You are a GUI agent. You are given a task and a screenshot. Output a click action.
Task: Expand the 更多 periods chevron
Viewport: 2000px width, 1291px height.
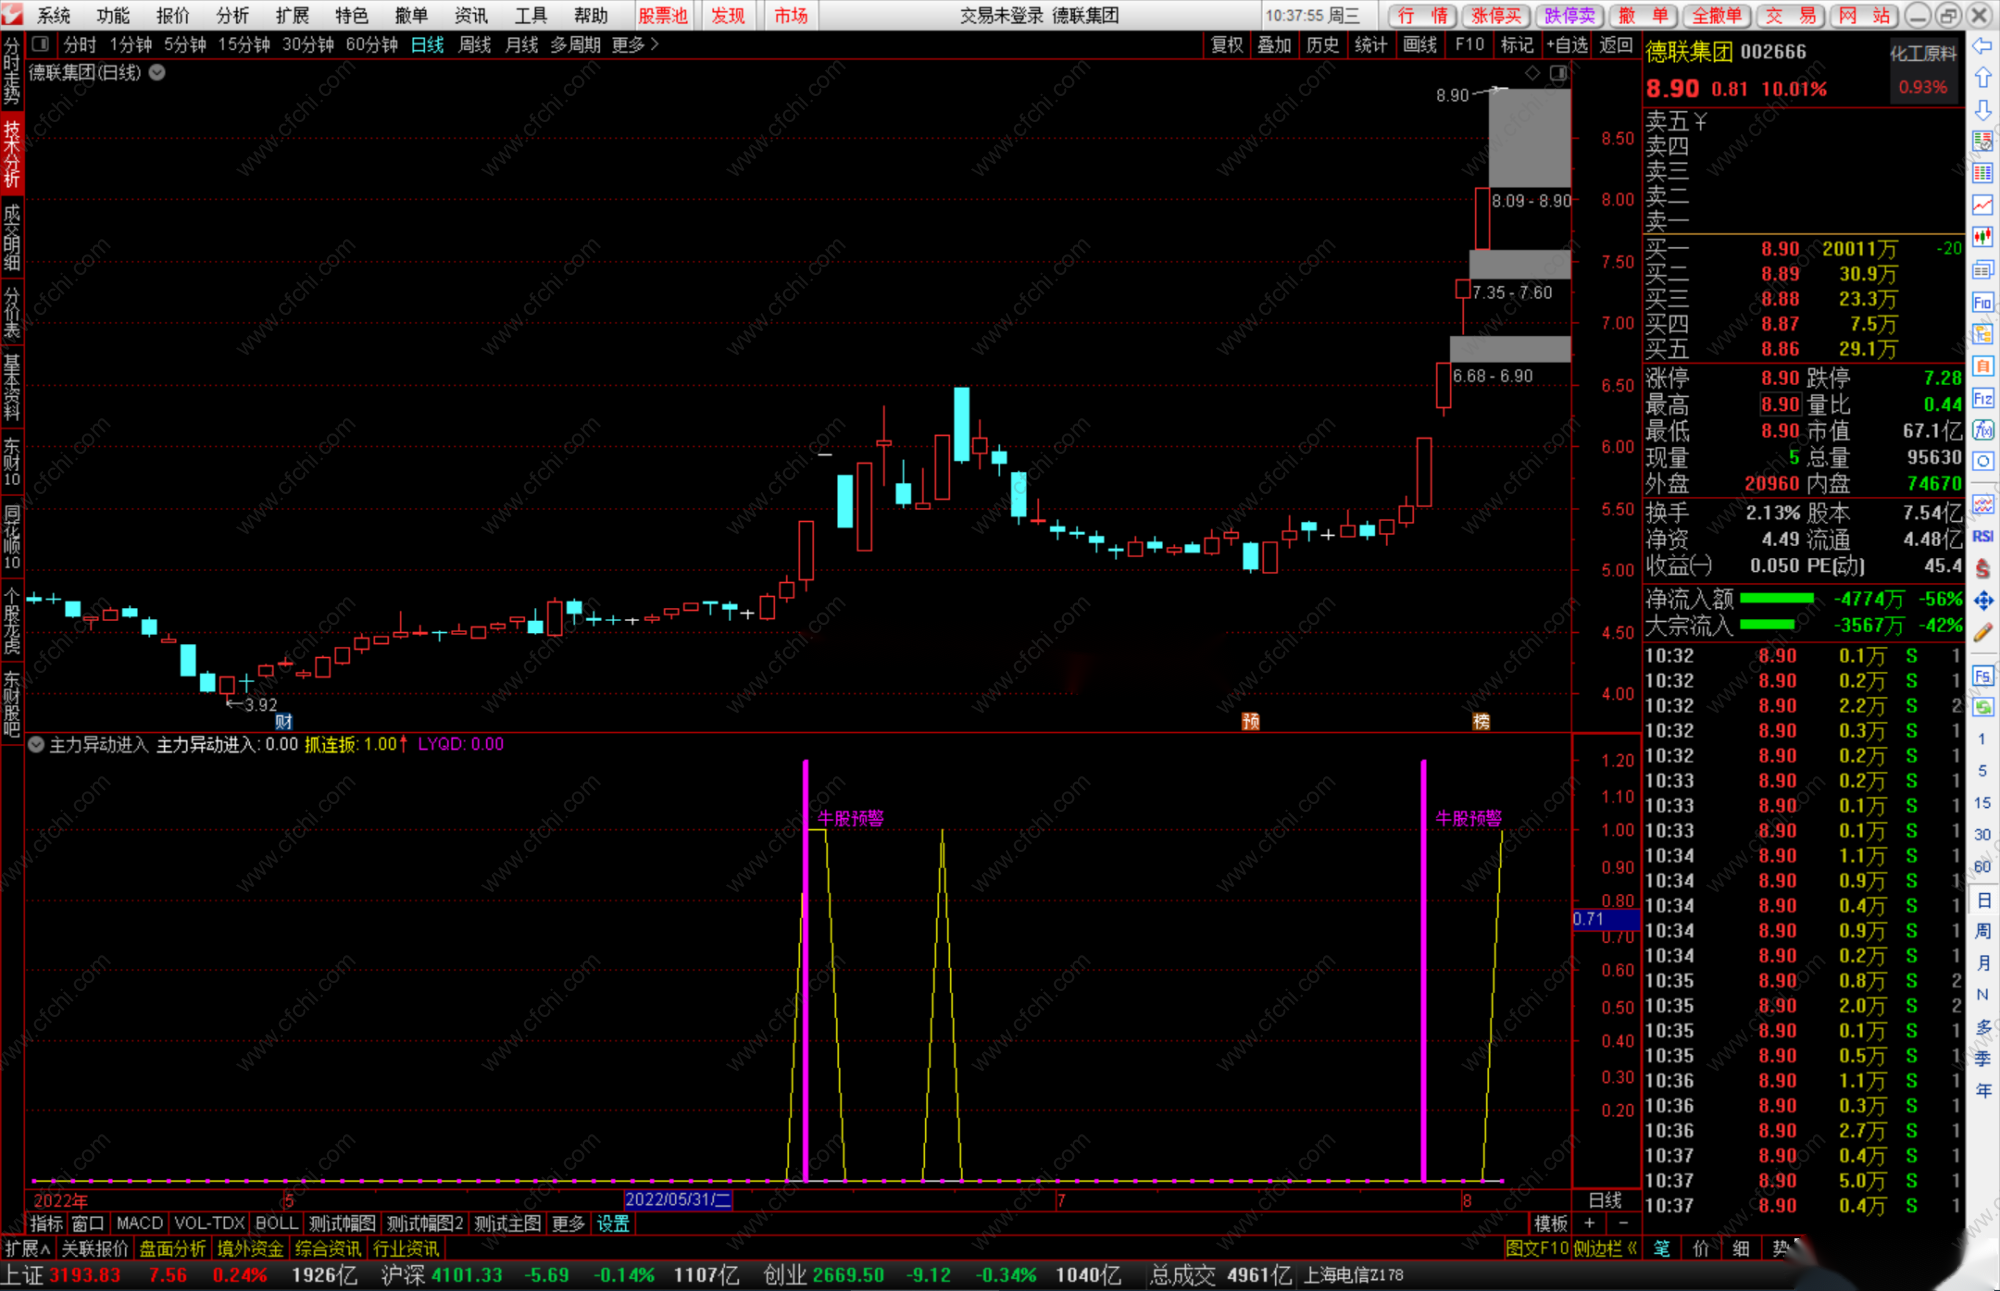(x=655, y=44)
